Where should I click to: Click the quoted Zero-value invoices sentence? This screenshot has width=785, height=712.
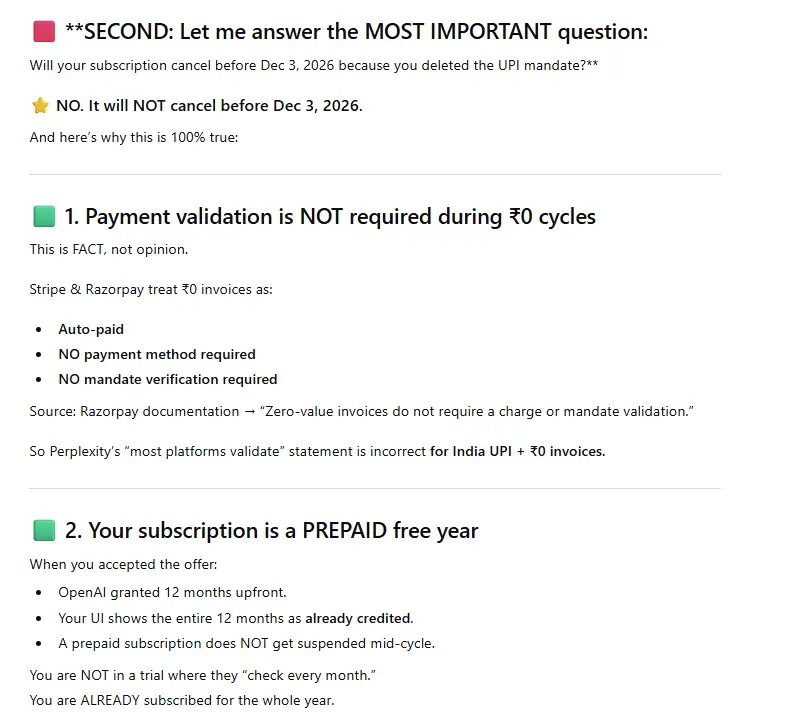pyautogui.click(x=477, y=412)
